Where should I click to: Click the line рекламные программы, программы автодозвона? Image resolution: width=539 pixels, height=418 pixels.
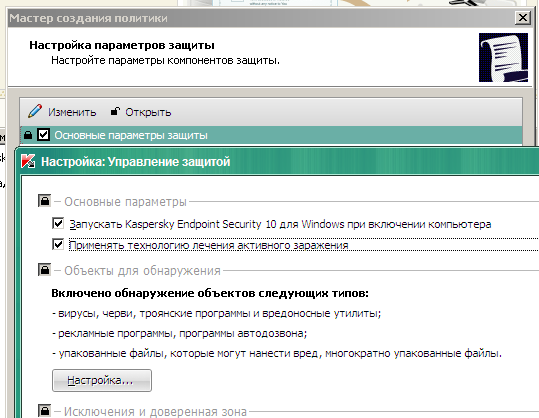[179, 333]
